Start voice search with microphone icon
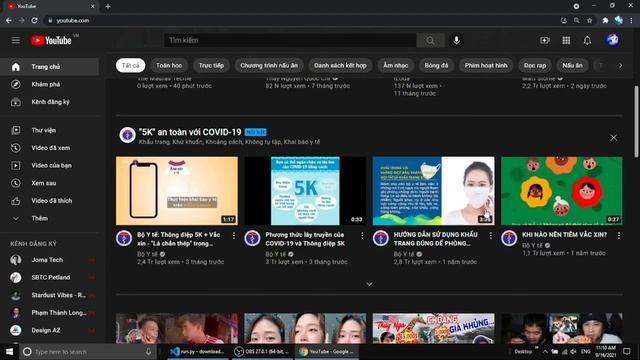The height and width of the screenshot is (360, 640). [456, 40]
